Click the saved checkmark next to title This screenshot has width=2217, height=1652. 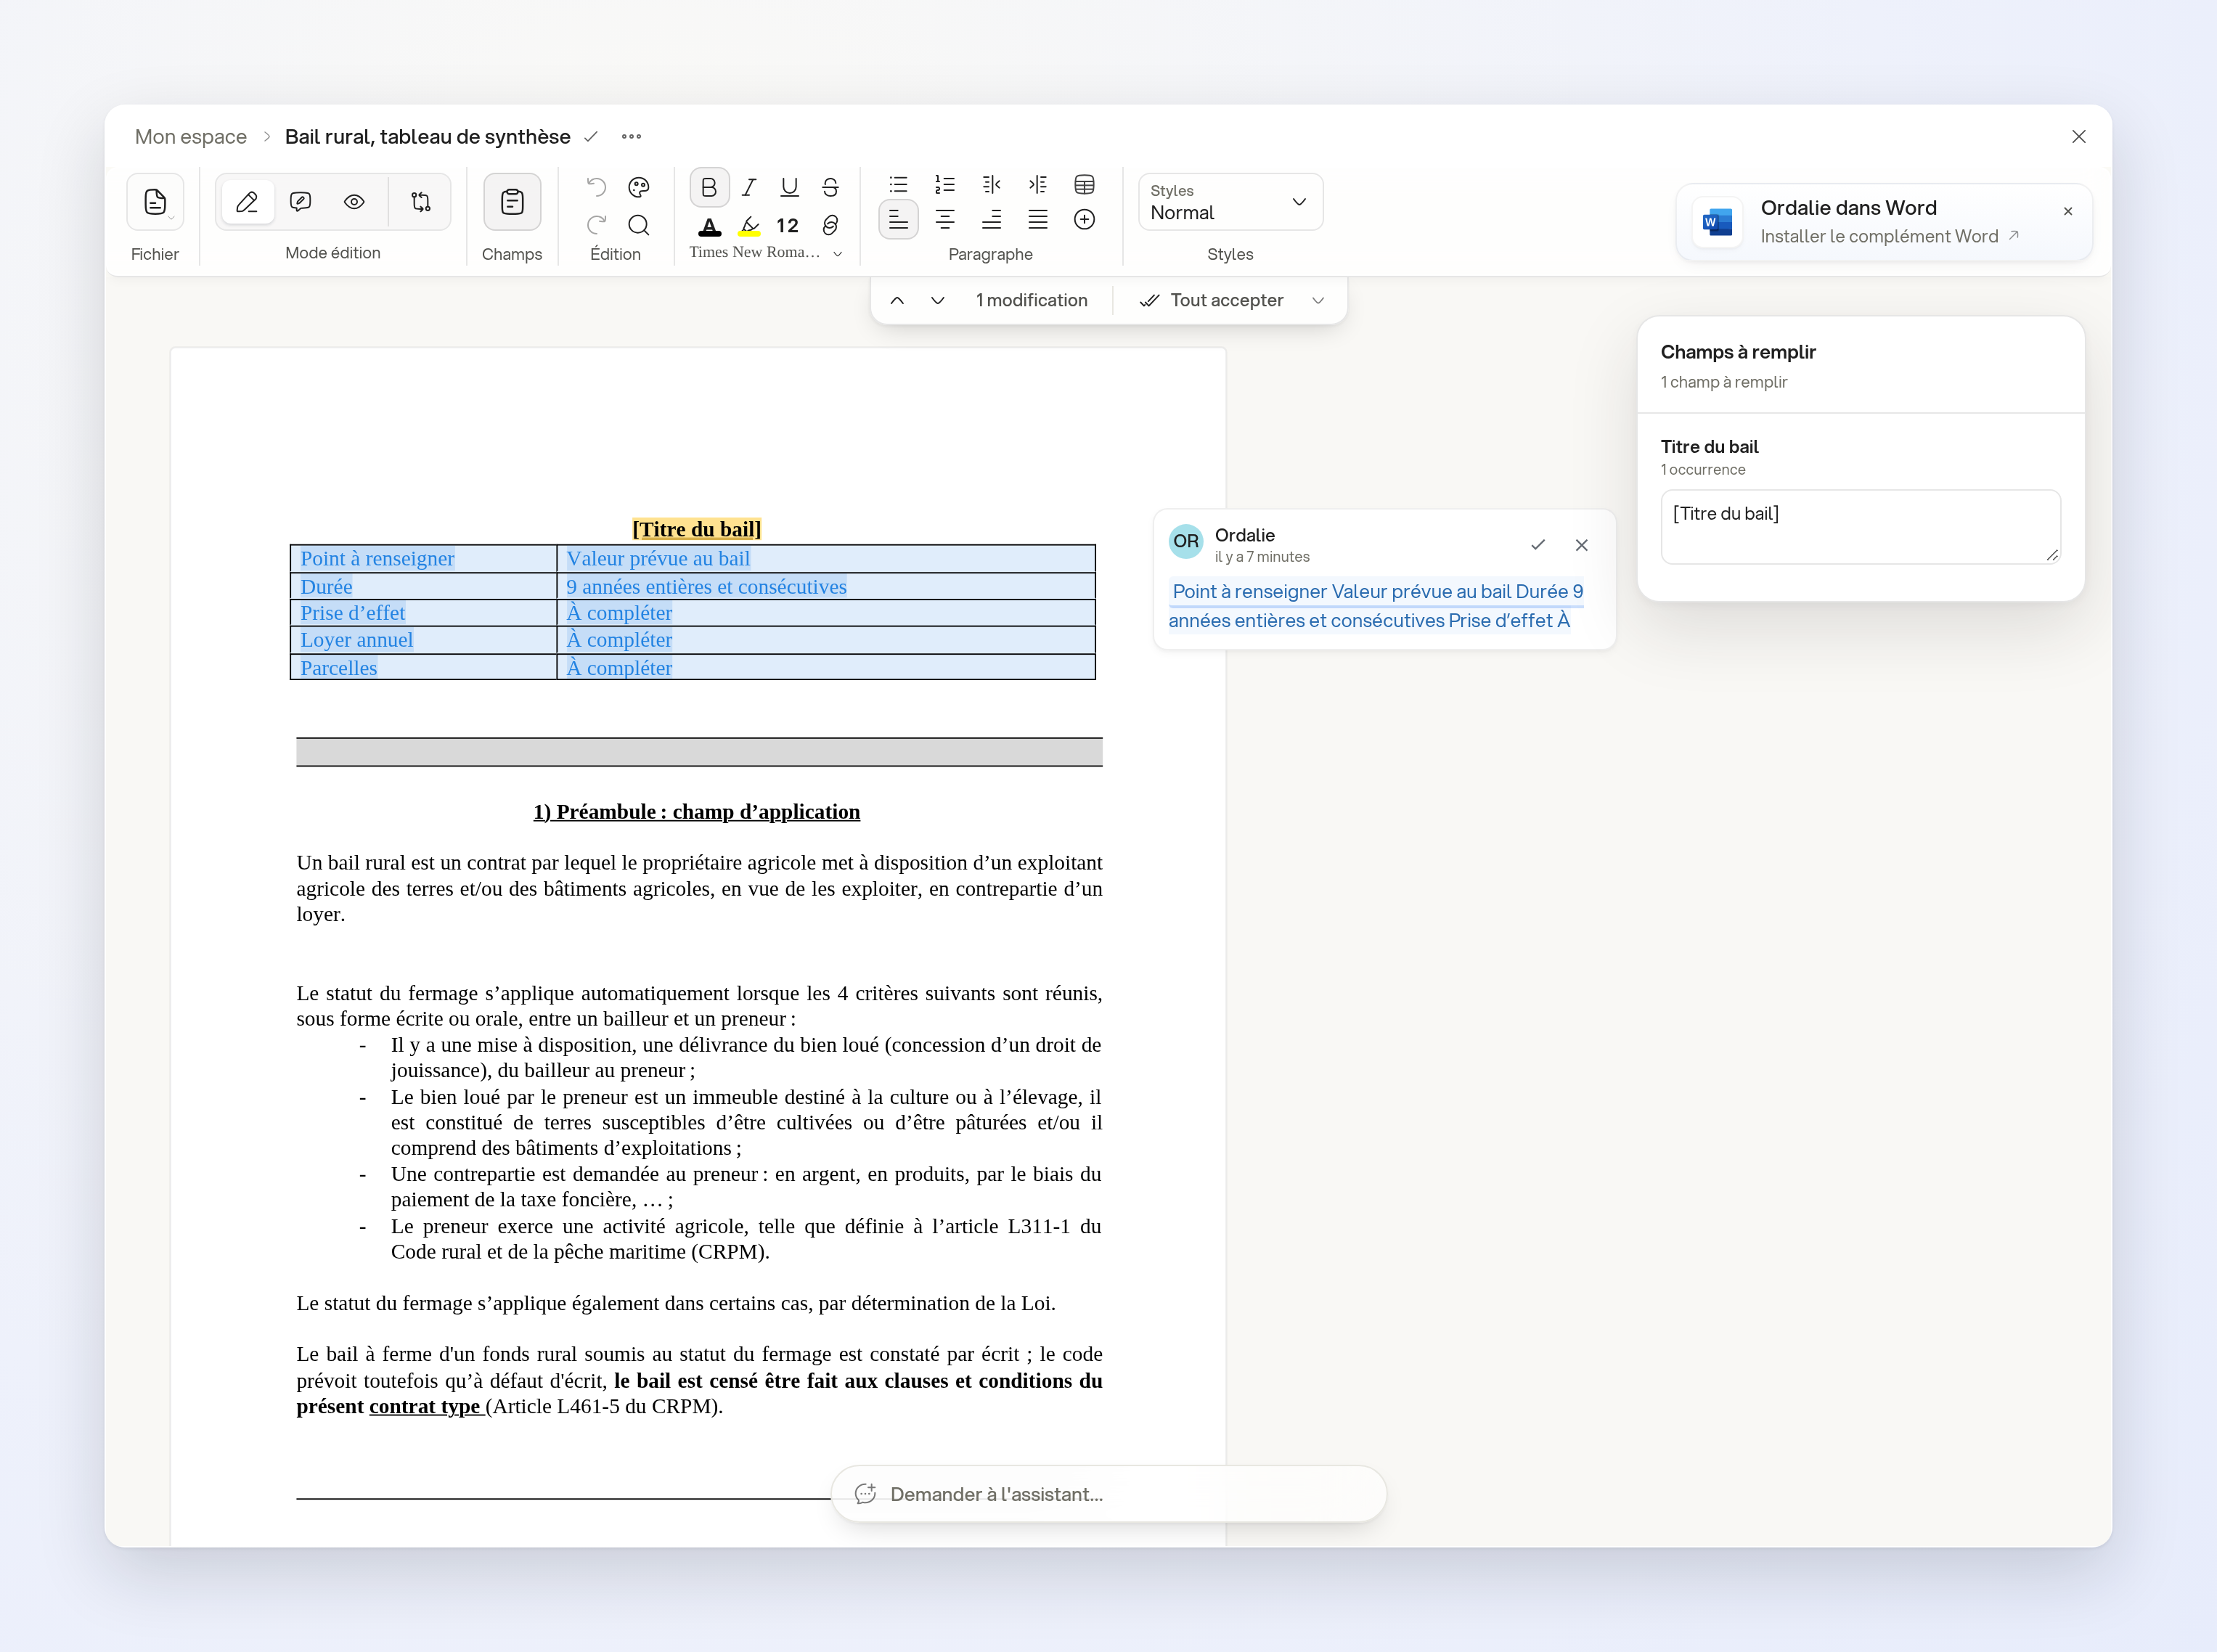(591, 137)
